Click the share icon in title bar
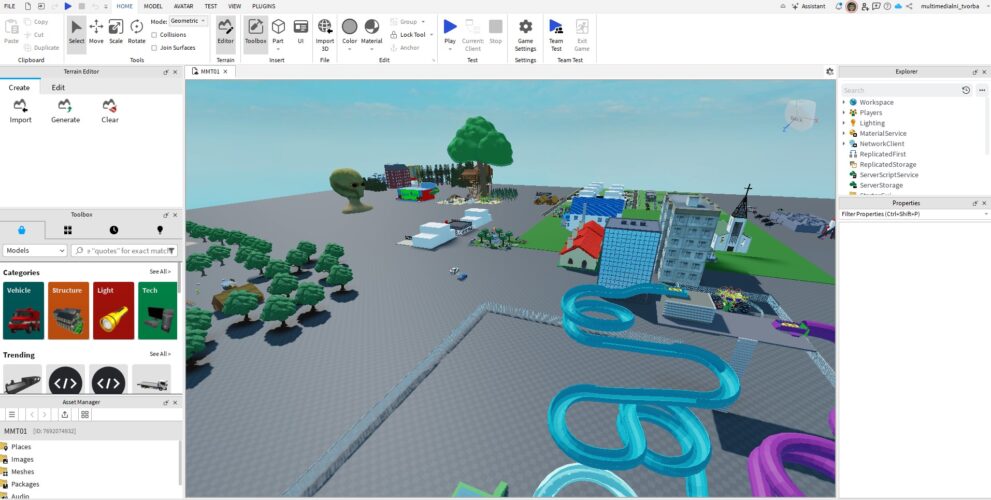 point(909,6)
